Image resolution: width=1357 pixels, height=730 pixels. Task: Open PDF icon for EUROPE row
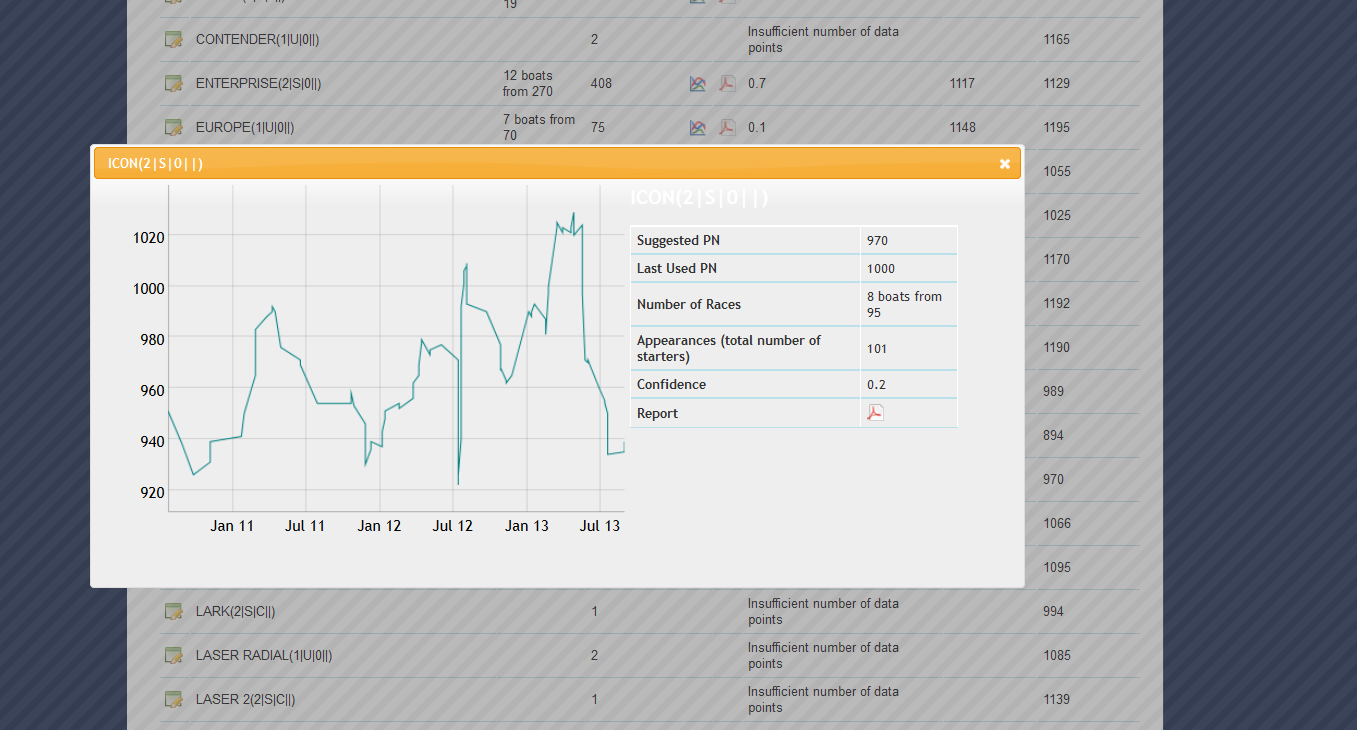(x=727, y=128)
